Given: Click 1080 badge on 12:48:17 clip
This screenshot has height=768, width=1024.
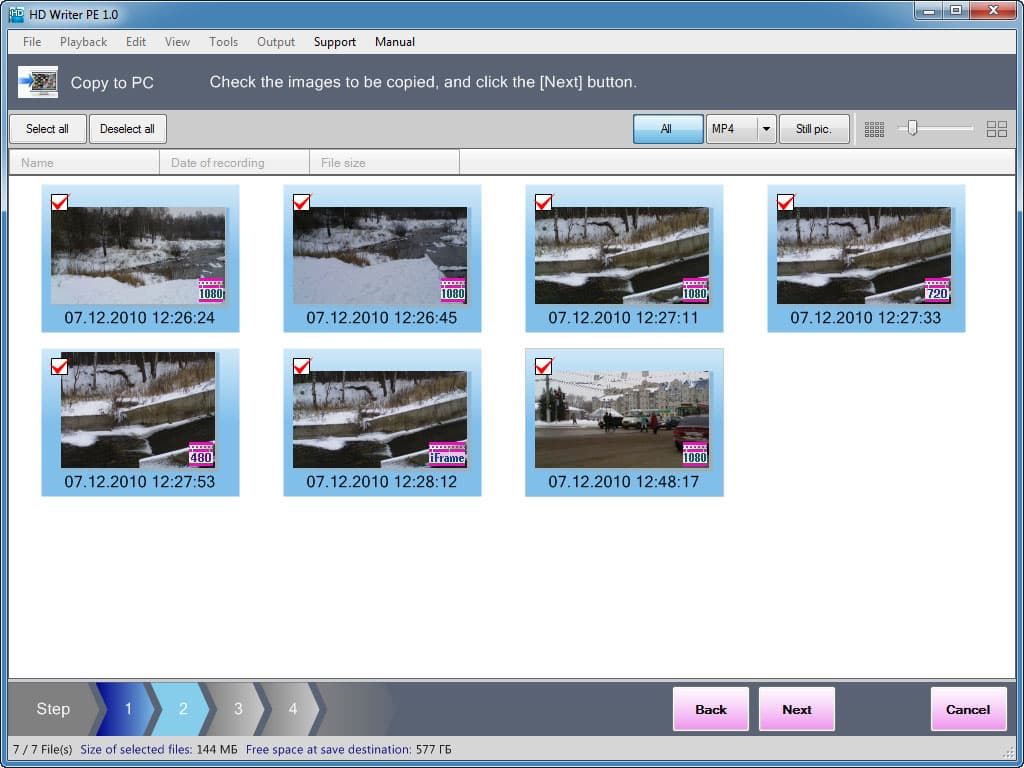Looking at the screenshot, I should click(x=695, y=455).
